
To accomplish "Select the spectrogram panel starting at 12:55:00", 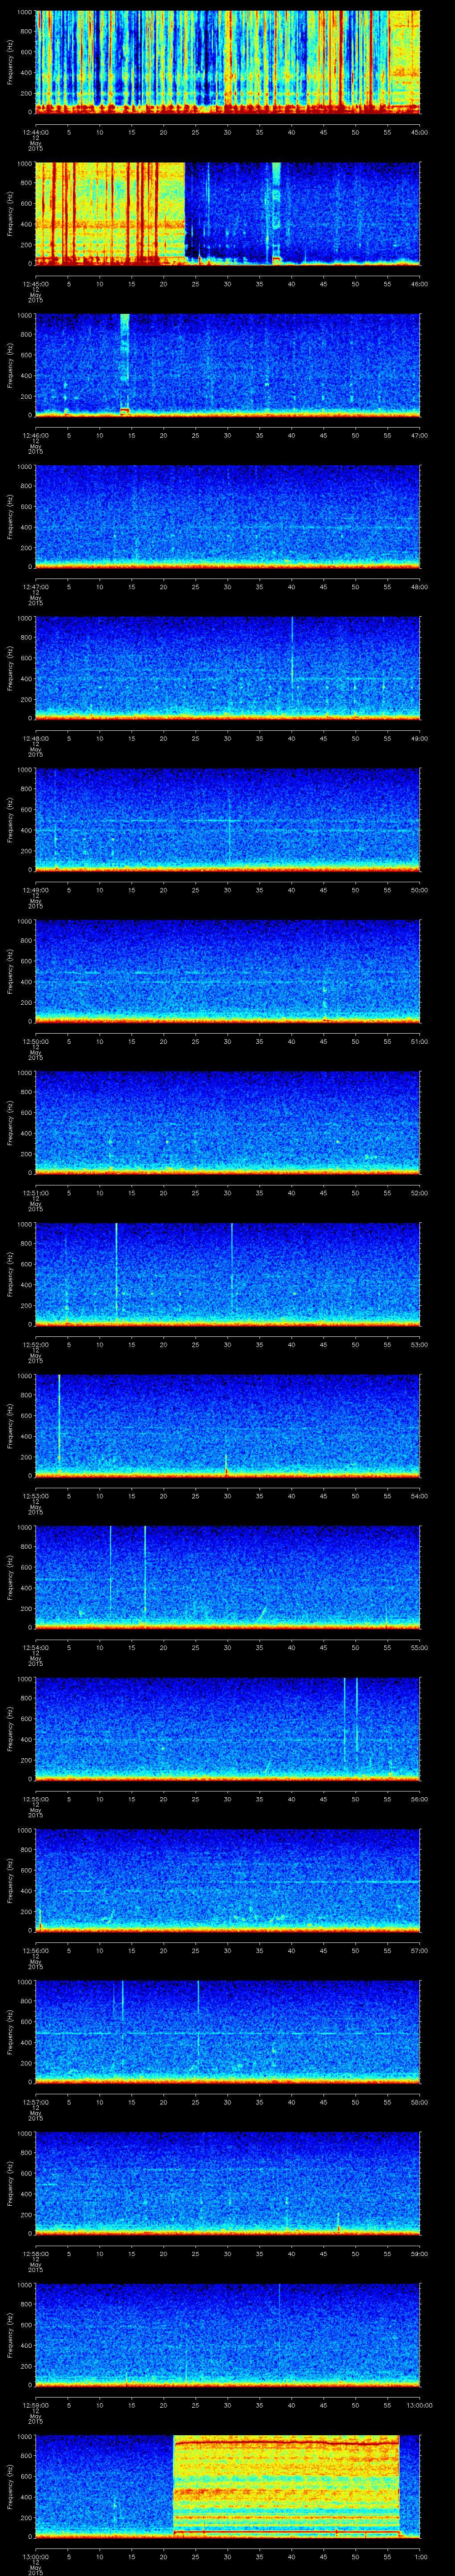I will [227, 1729].
